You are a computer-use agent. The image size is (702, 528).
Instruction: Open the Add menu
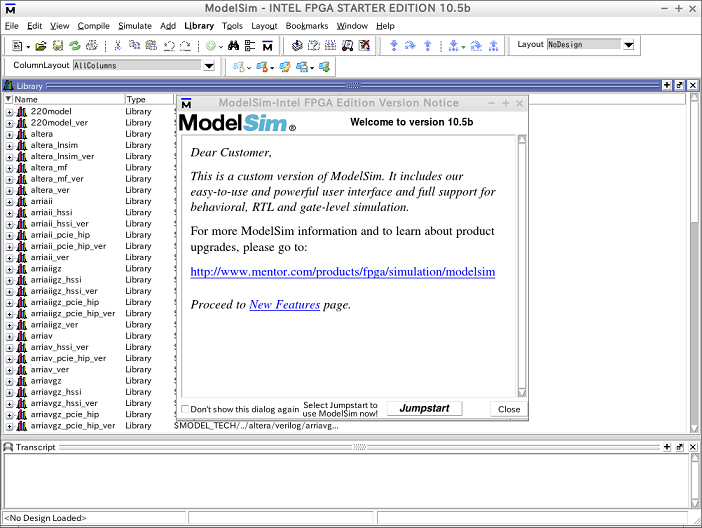pos(168,26)
